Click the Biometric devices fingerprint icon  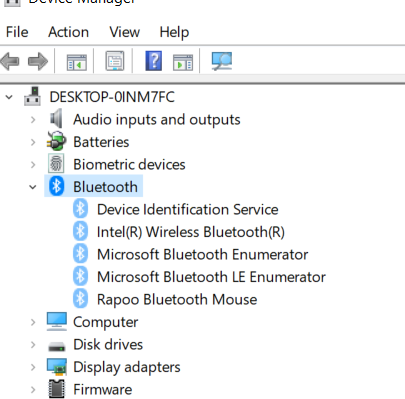[56, 163]
